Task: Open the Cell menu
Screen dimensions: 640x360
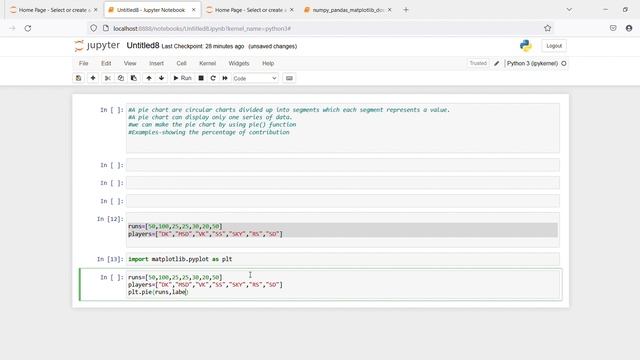Action: click(x=182, y=63)
